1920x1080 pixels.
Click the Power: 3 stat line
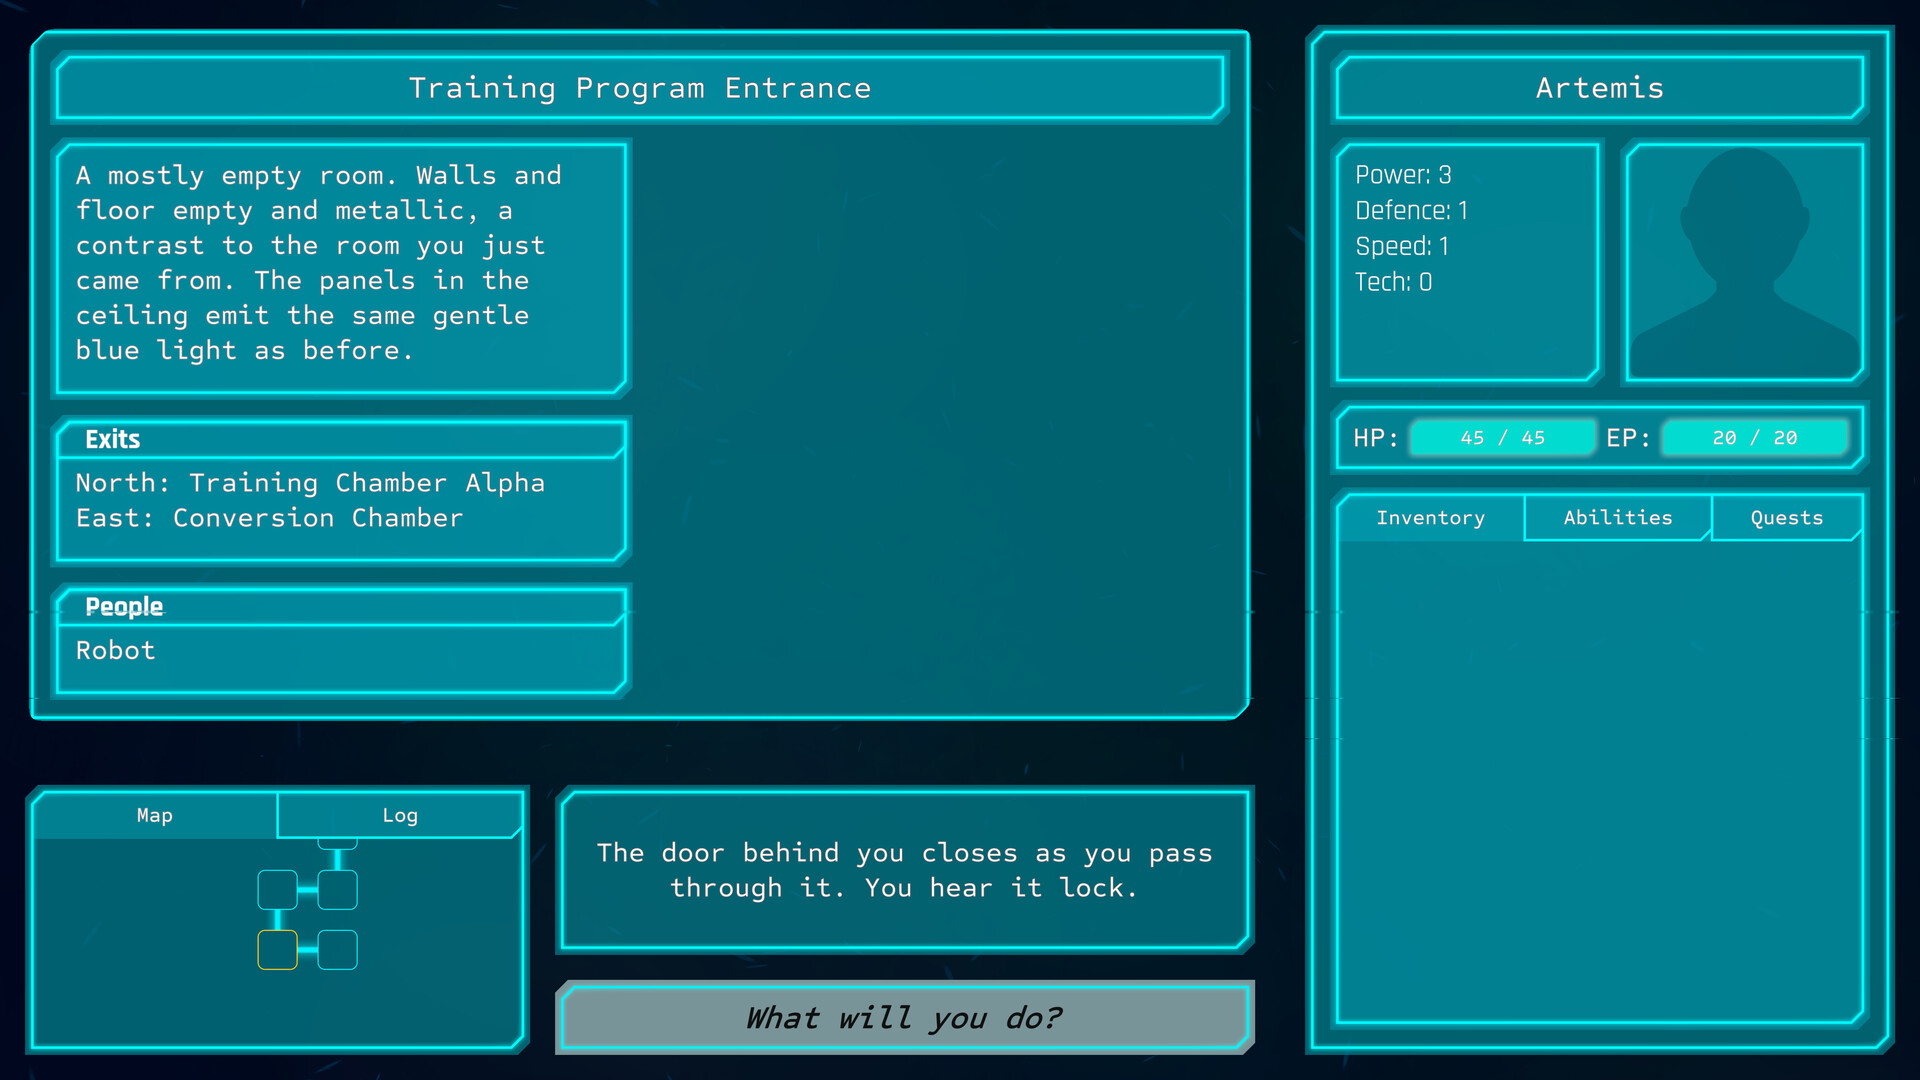[1403, 175]
